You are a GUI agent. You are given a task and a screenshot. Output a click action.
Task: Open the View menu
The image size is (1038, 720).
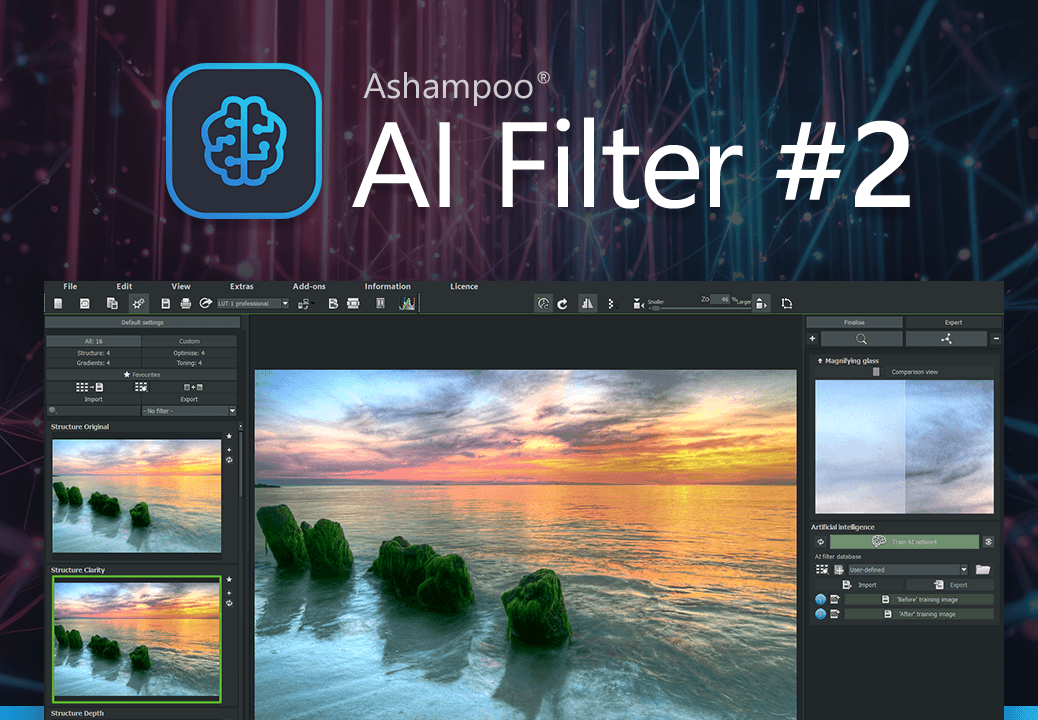click(181, 287)
